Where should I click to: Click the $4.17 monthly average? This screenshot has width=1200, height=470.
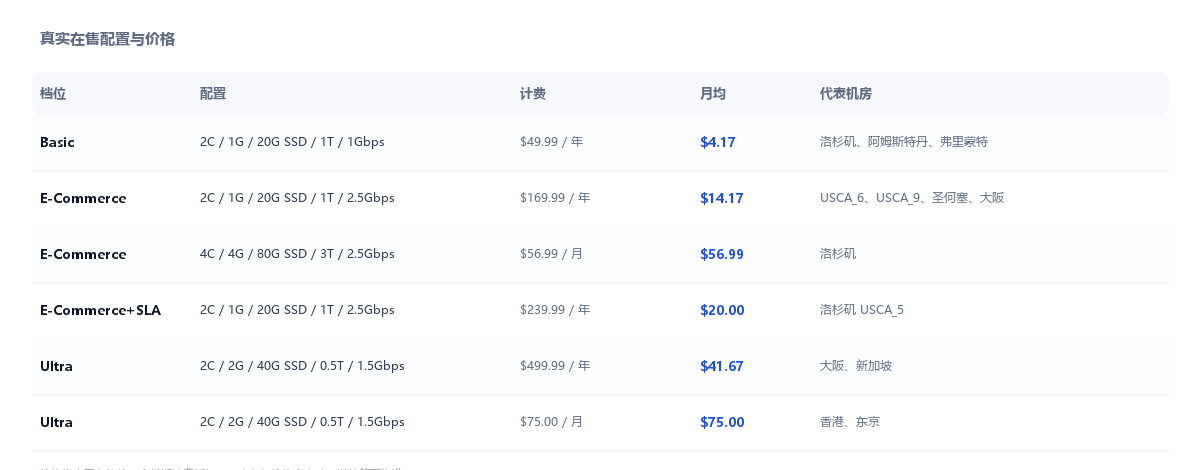(718, 142)
